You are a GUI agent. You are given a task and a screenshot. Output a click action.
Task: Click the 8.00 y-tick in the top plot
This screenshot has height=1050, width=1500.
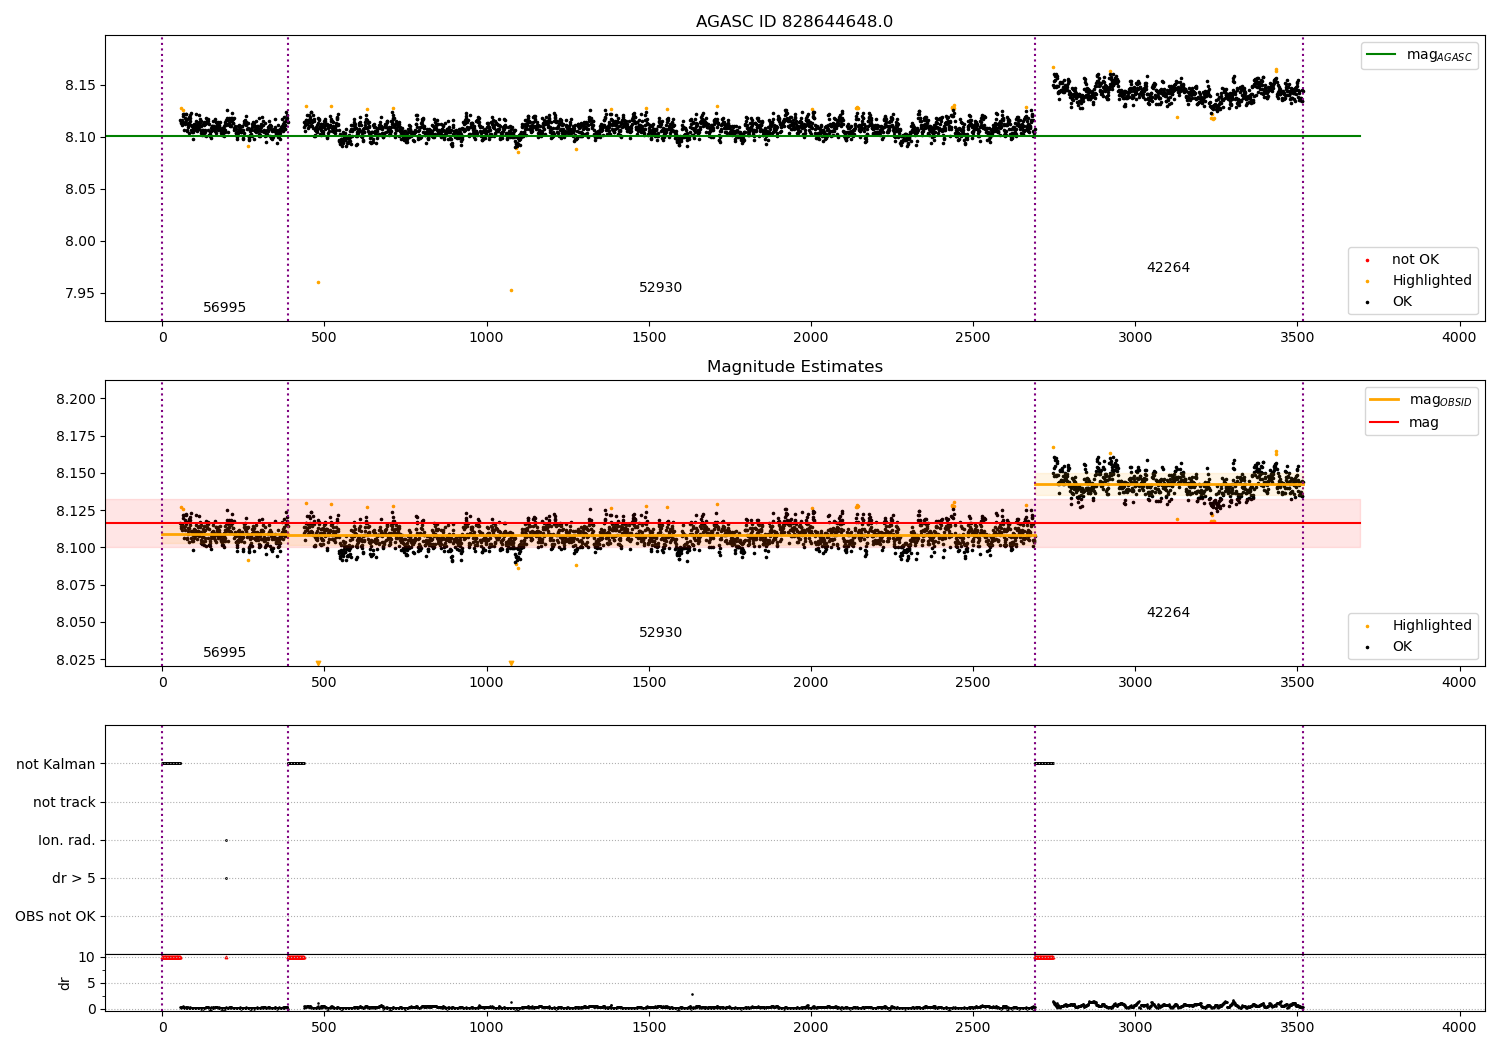click(x=81, y=242)
